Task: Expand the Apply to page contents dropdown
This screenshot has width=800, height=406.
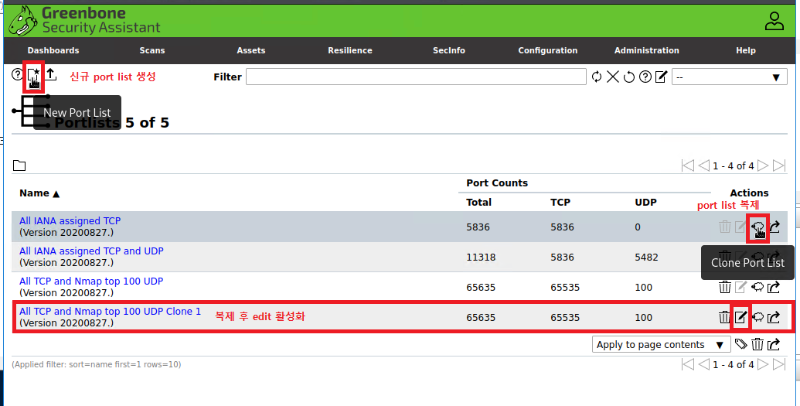Action: (661, 344)
